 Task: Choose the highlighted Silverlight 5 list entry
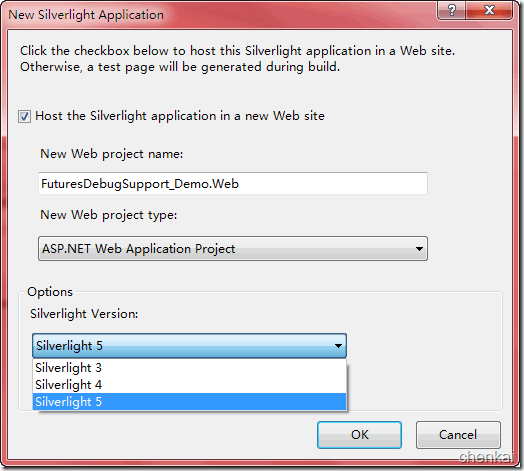pos(189,402)
